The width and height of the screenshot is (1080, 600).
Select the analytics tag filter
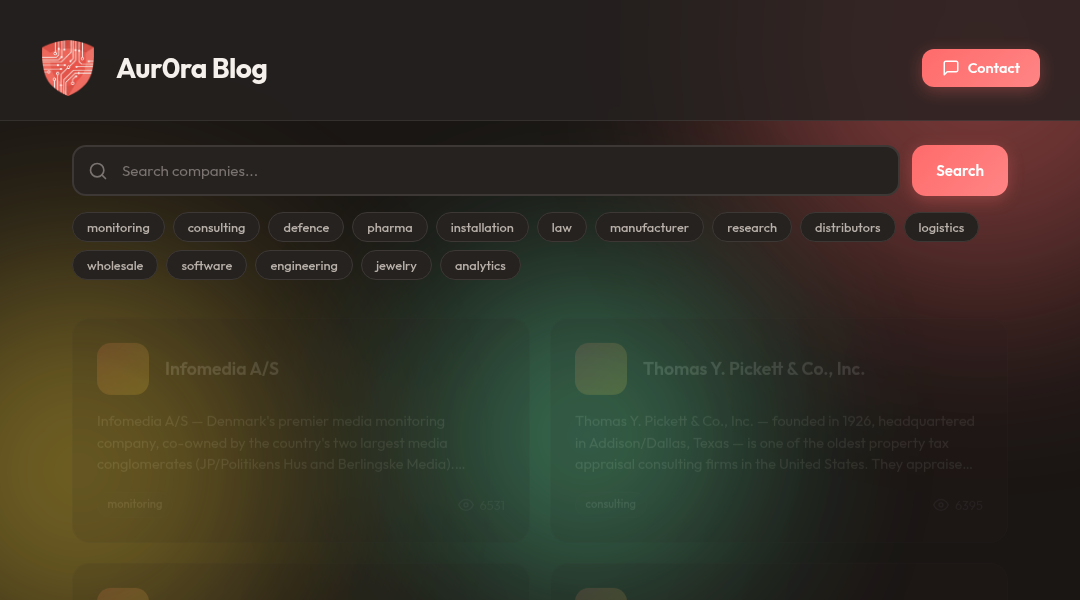480,265
